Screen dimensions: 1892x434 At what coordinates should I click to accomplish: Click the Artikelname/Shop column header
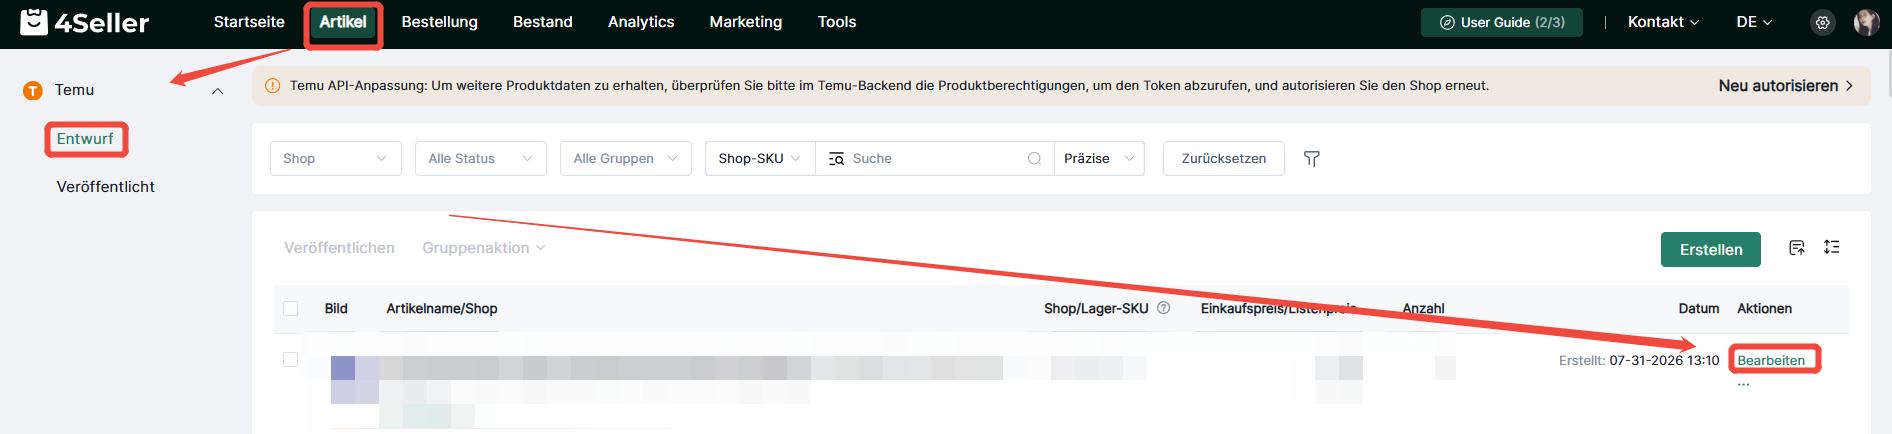[x=442, y=308]
